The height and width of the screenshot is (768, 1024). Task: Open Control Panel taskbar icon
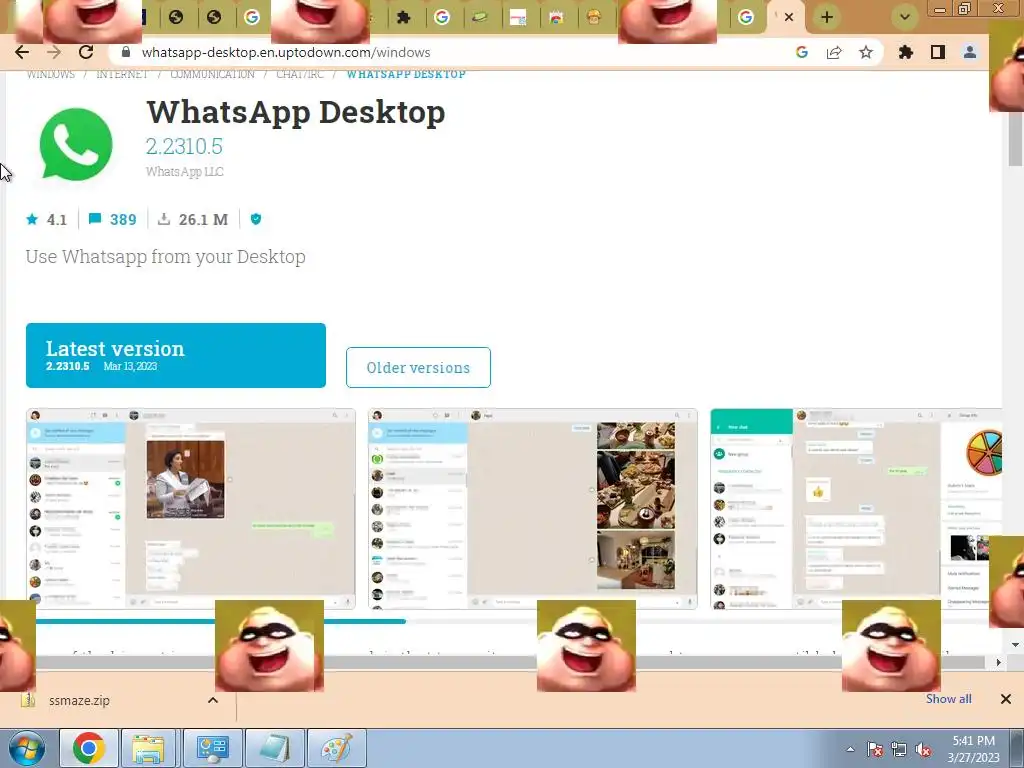tap(212, 748)
